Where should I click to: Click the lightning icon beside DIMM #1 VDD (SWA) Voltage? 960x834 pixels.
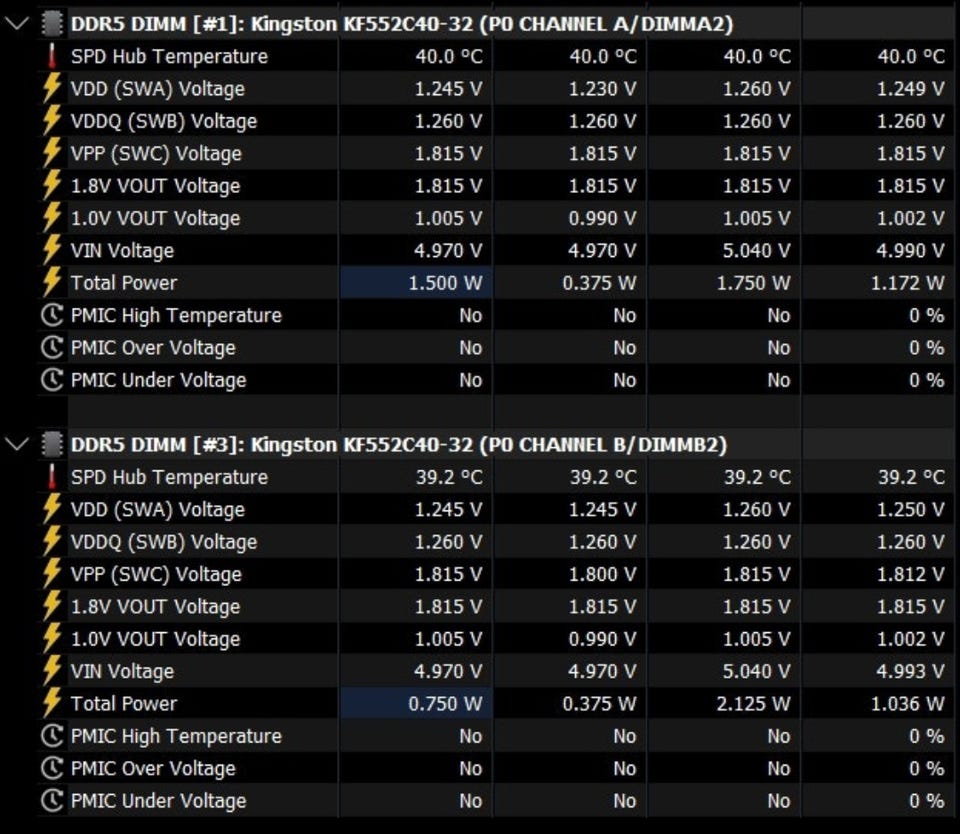(52, 89)
